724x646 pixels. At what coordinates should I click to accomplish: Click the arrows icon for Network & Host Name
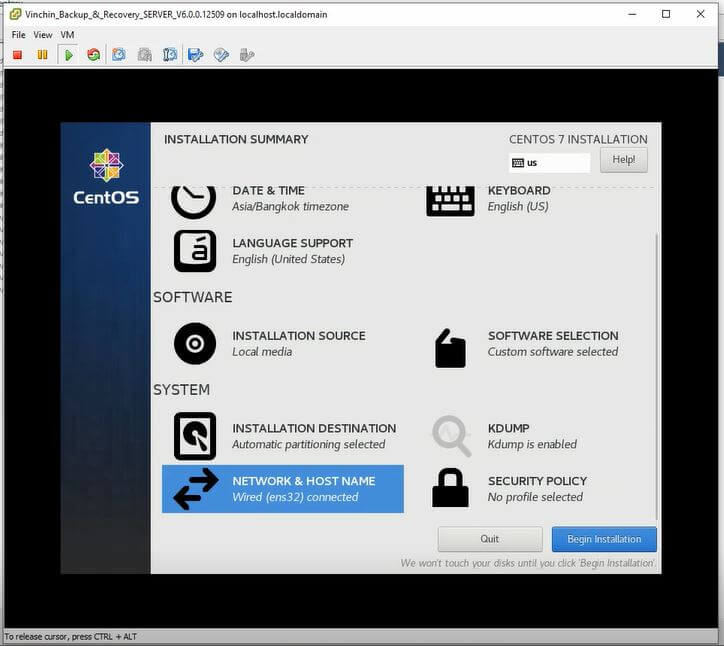196,489
